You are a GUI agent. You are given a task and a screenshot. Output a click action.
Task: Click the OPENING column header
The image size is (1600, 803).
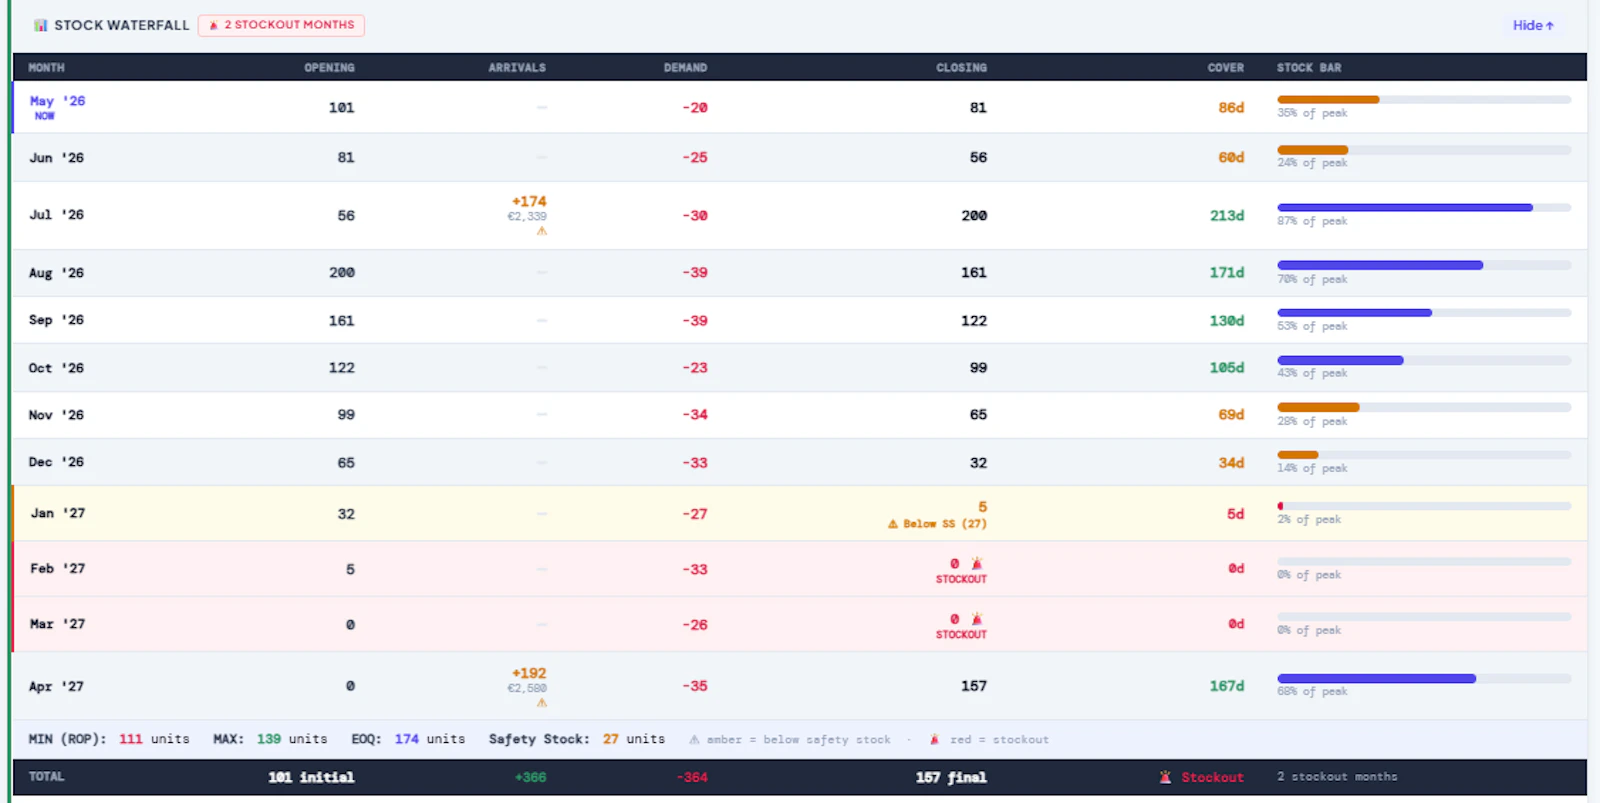[x=329, y=67]
